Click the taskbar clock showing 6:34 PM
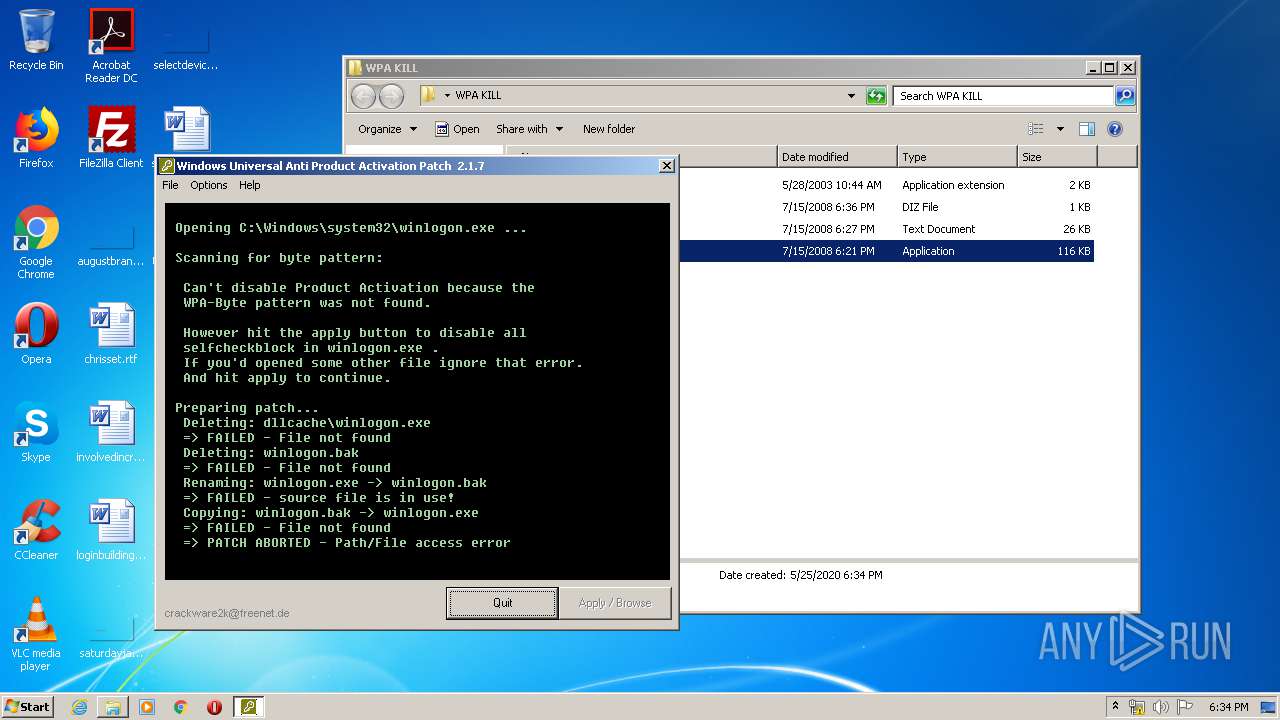Screen dimensions: 1280x720 [x=1228, y=707]
